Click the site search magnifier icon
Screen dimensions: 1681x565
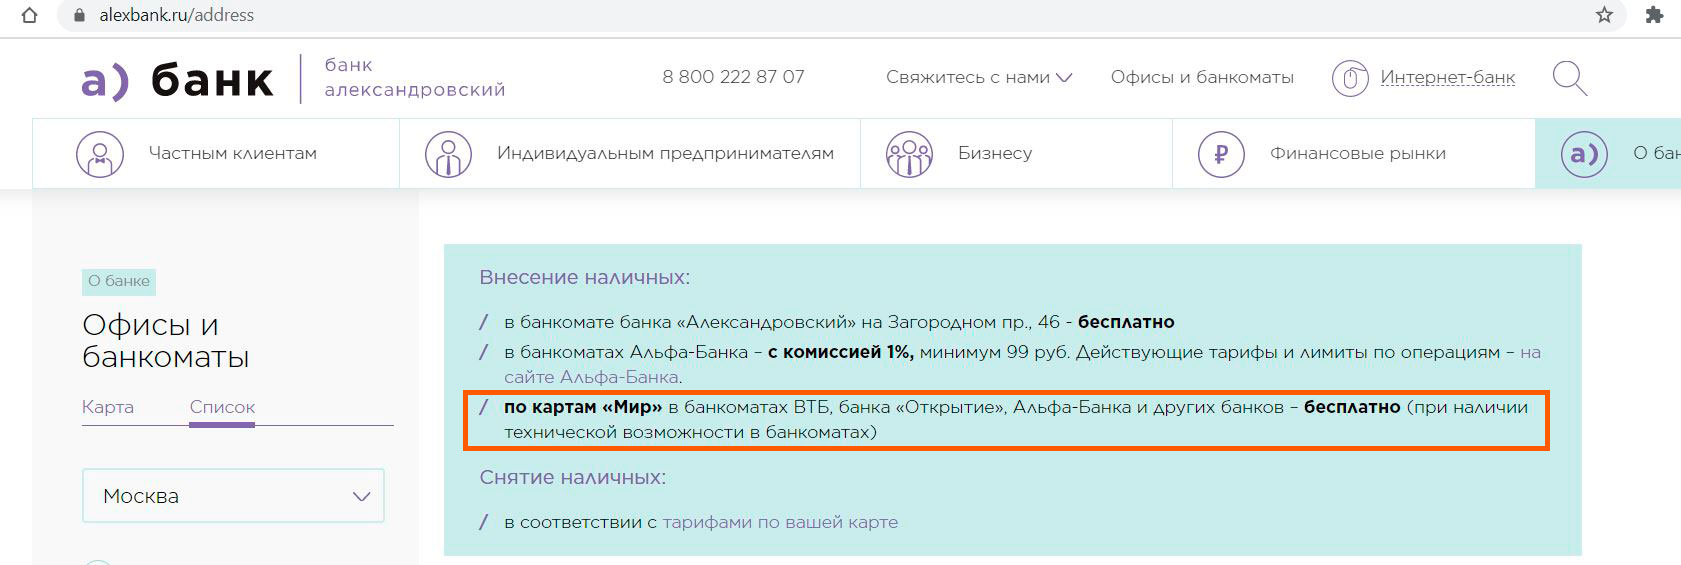tap(1569, 78)
